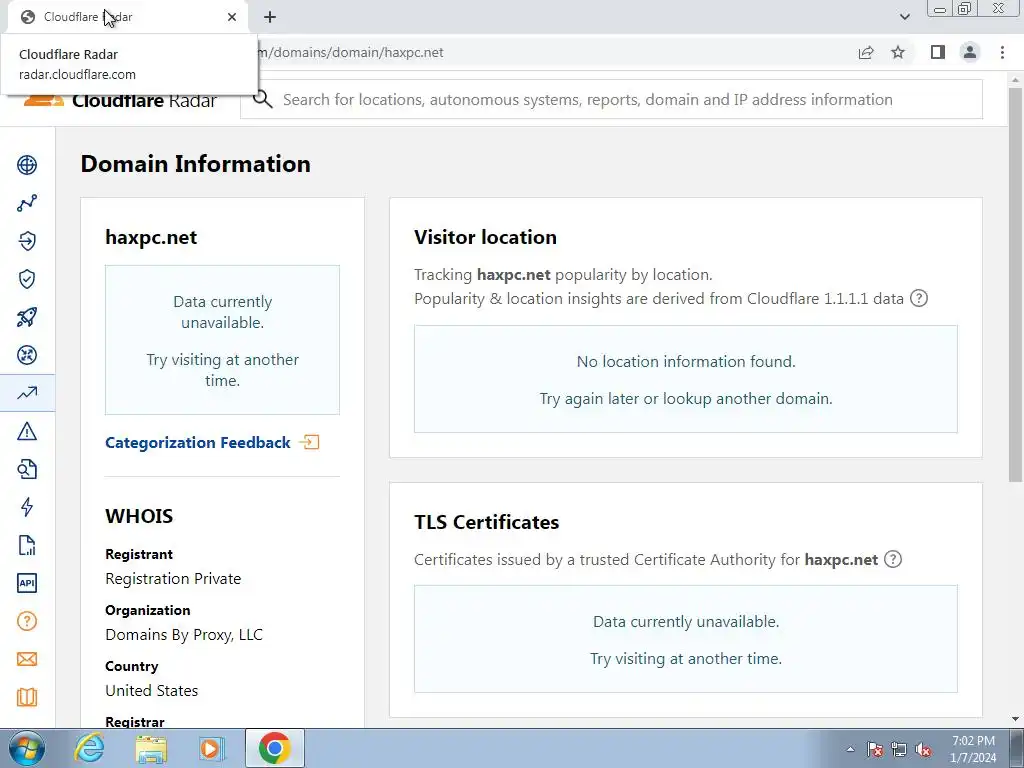This screenshot has height=768, width=1024.
Task: Open the shield checkmark security icon
Action: pyautogui.click(x=27, y=280)
